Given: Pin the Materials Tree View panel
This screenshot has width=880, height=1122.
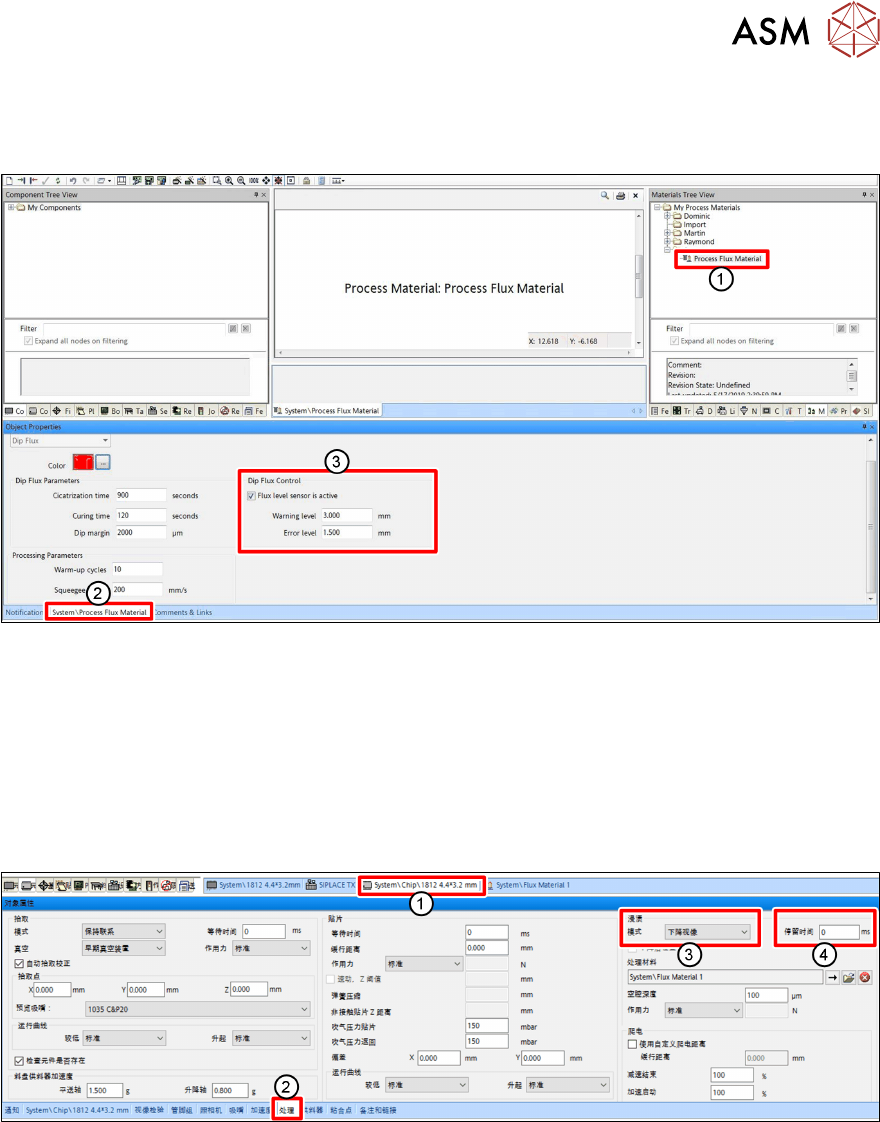Looking at the screenshot, I should tap(864, 195).
